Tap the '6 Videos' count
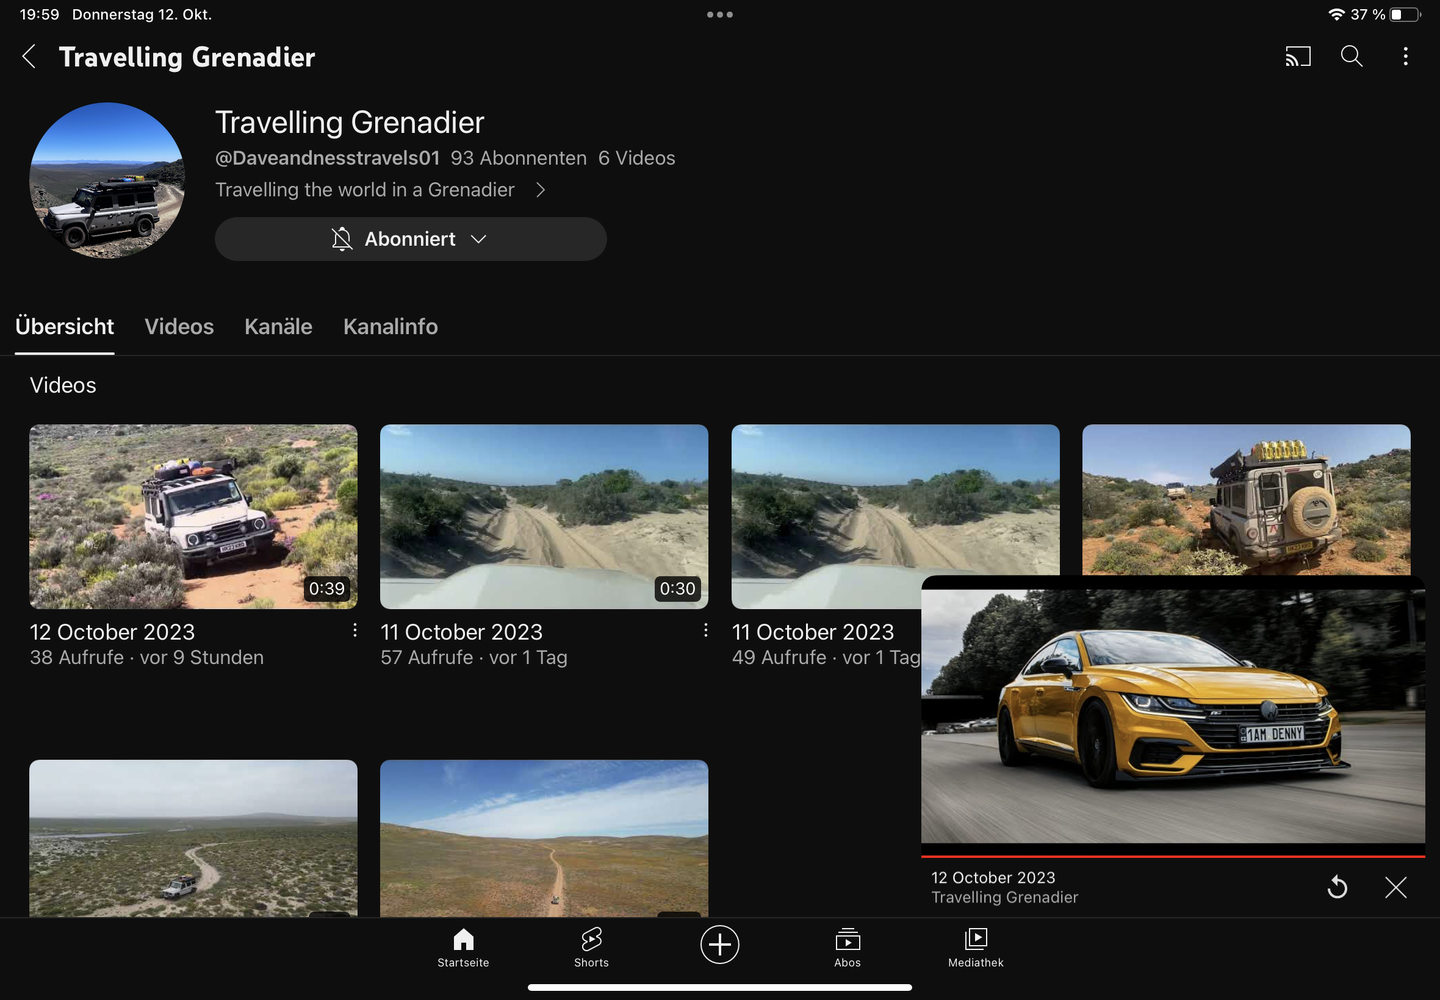The height and width of the screenshot is (1000, 1440). (637, 158)
